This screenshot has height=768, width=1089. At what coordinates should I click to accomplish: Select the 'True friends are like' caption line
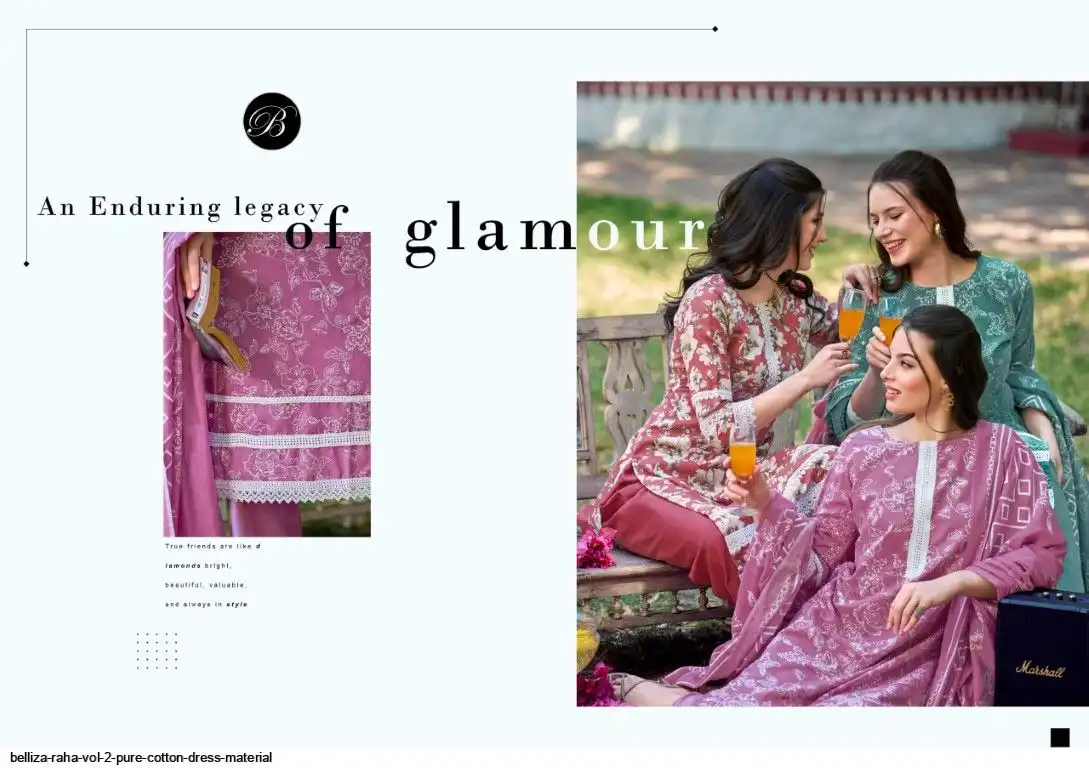pyautogui.click(x=213, y=546)
